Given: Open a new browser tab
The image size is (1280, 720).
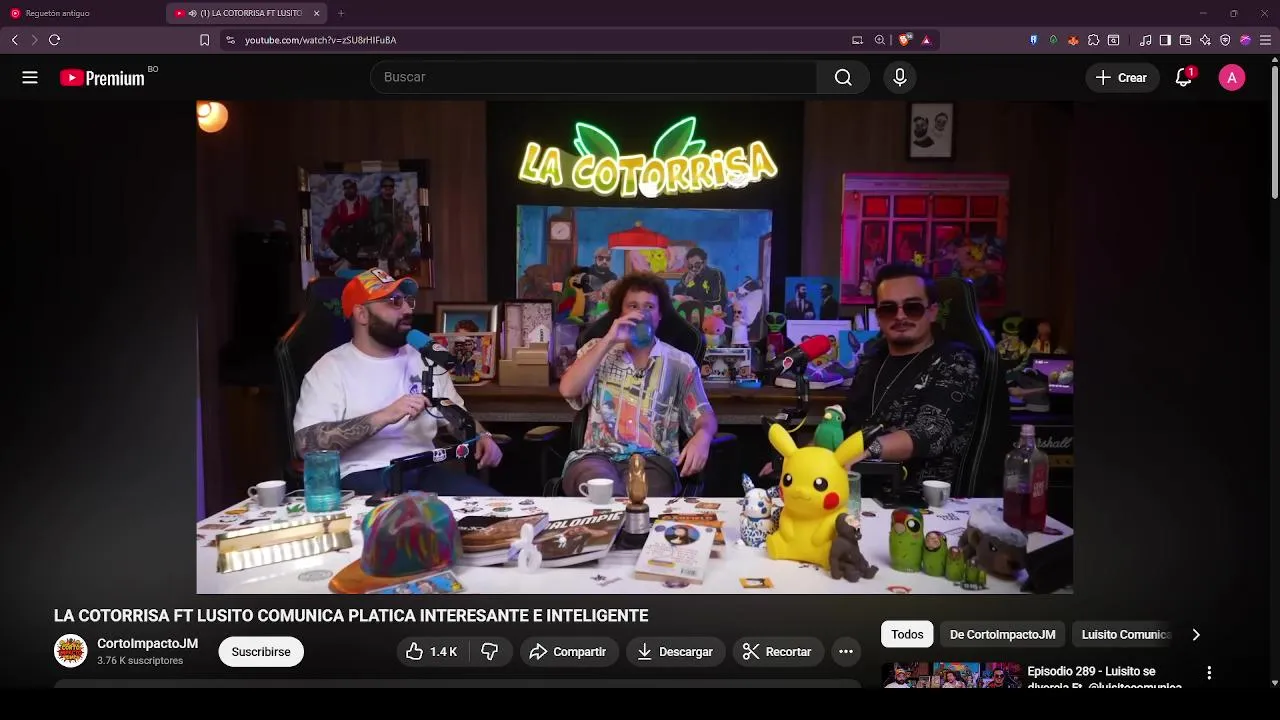Looking at the screenshot, I should click(341, 13).
